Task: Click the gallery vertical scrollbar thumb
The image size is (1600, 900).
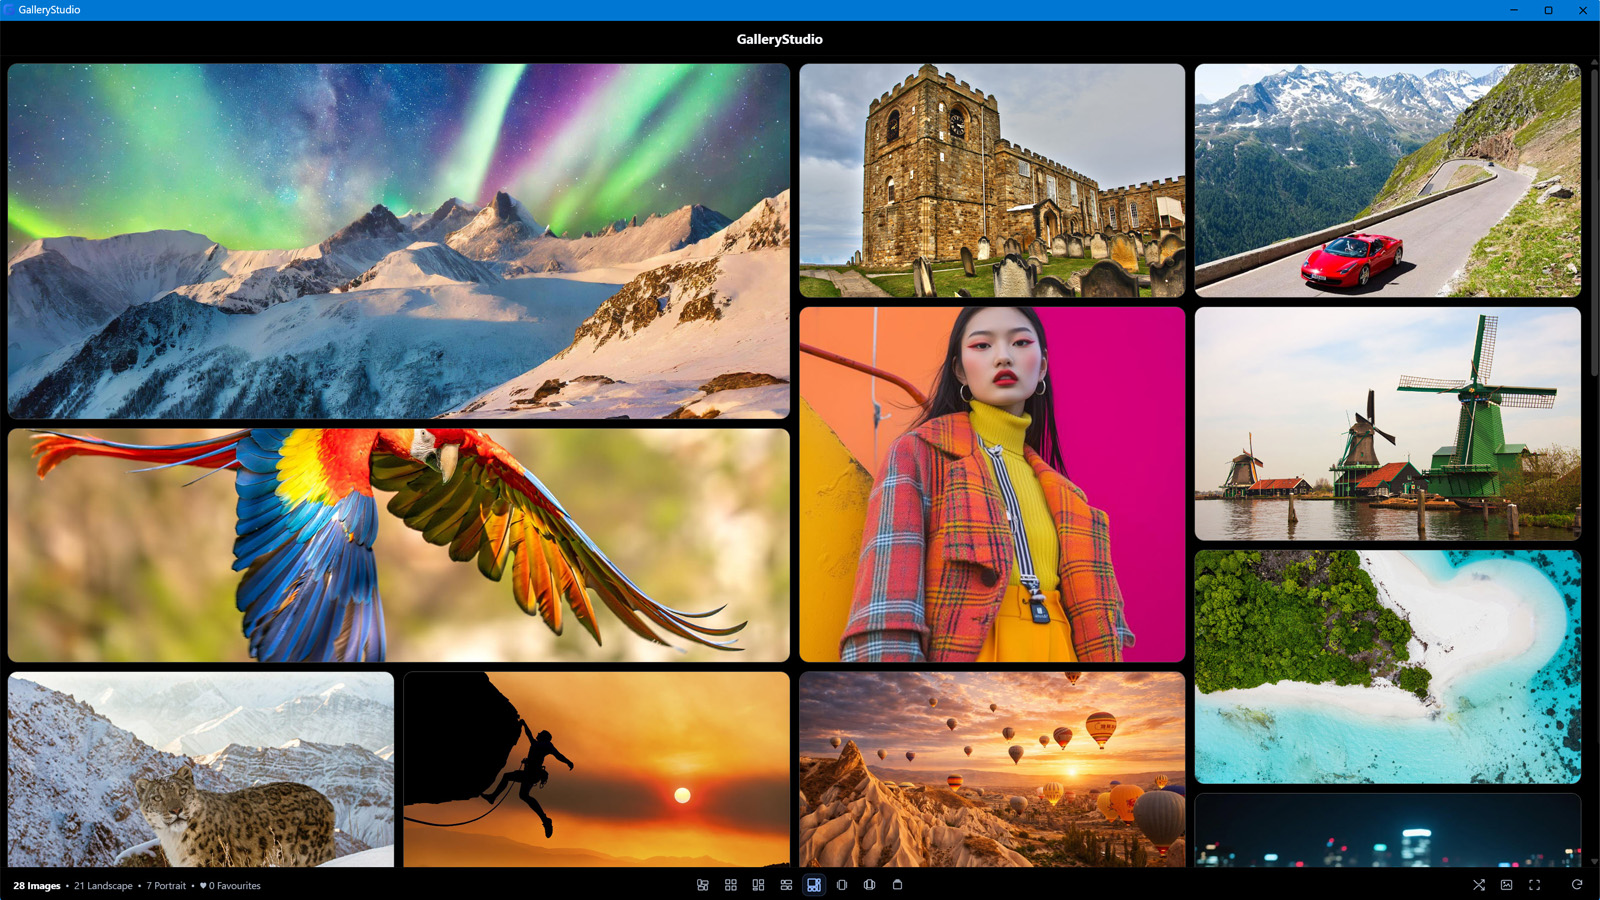Action: point(1594,222)
